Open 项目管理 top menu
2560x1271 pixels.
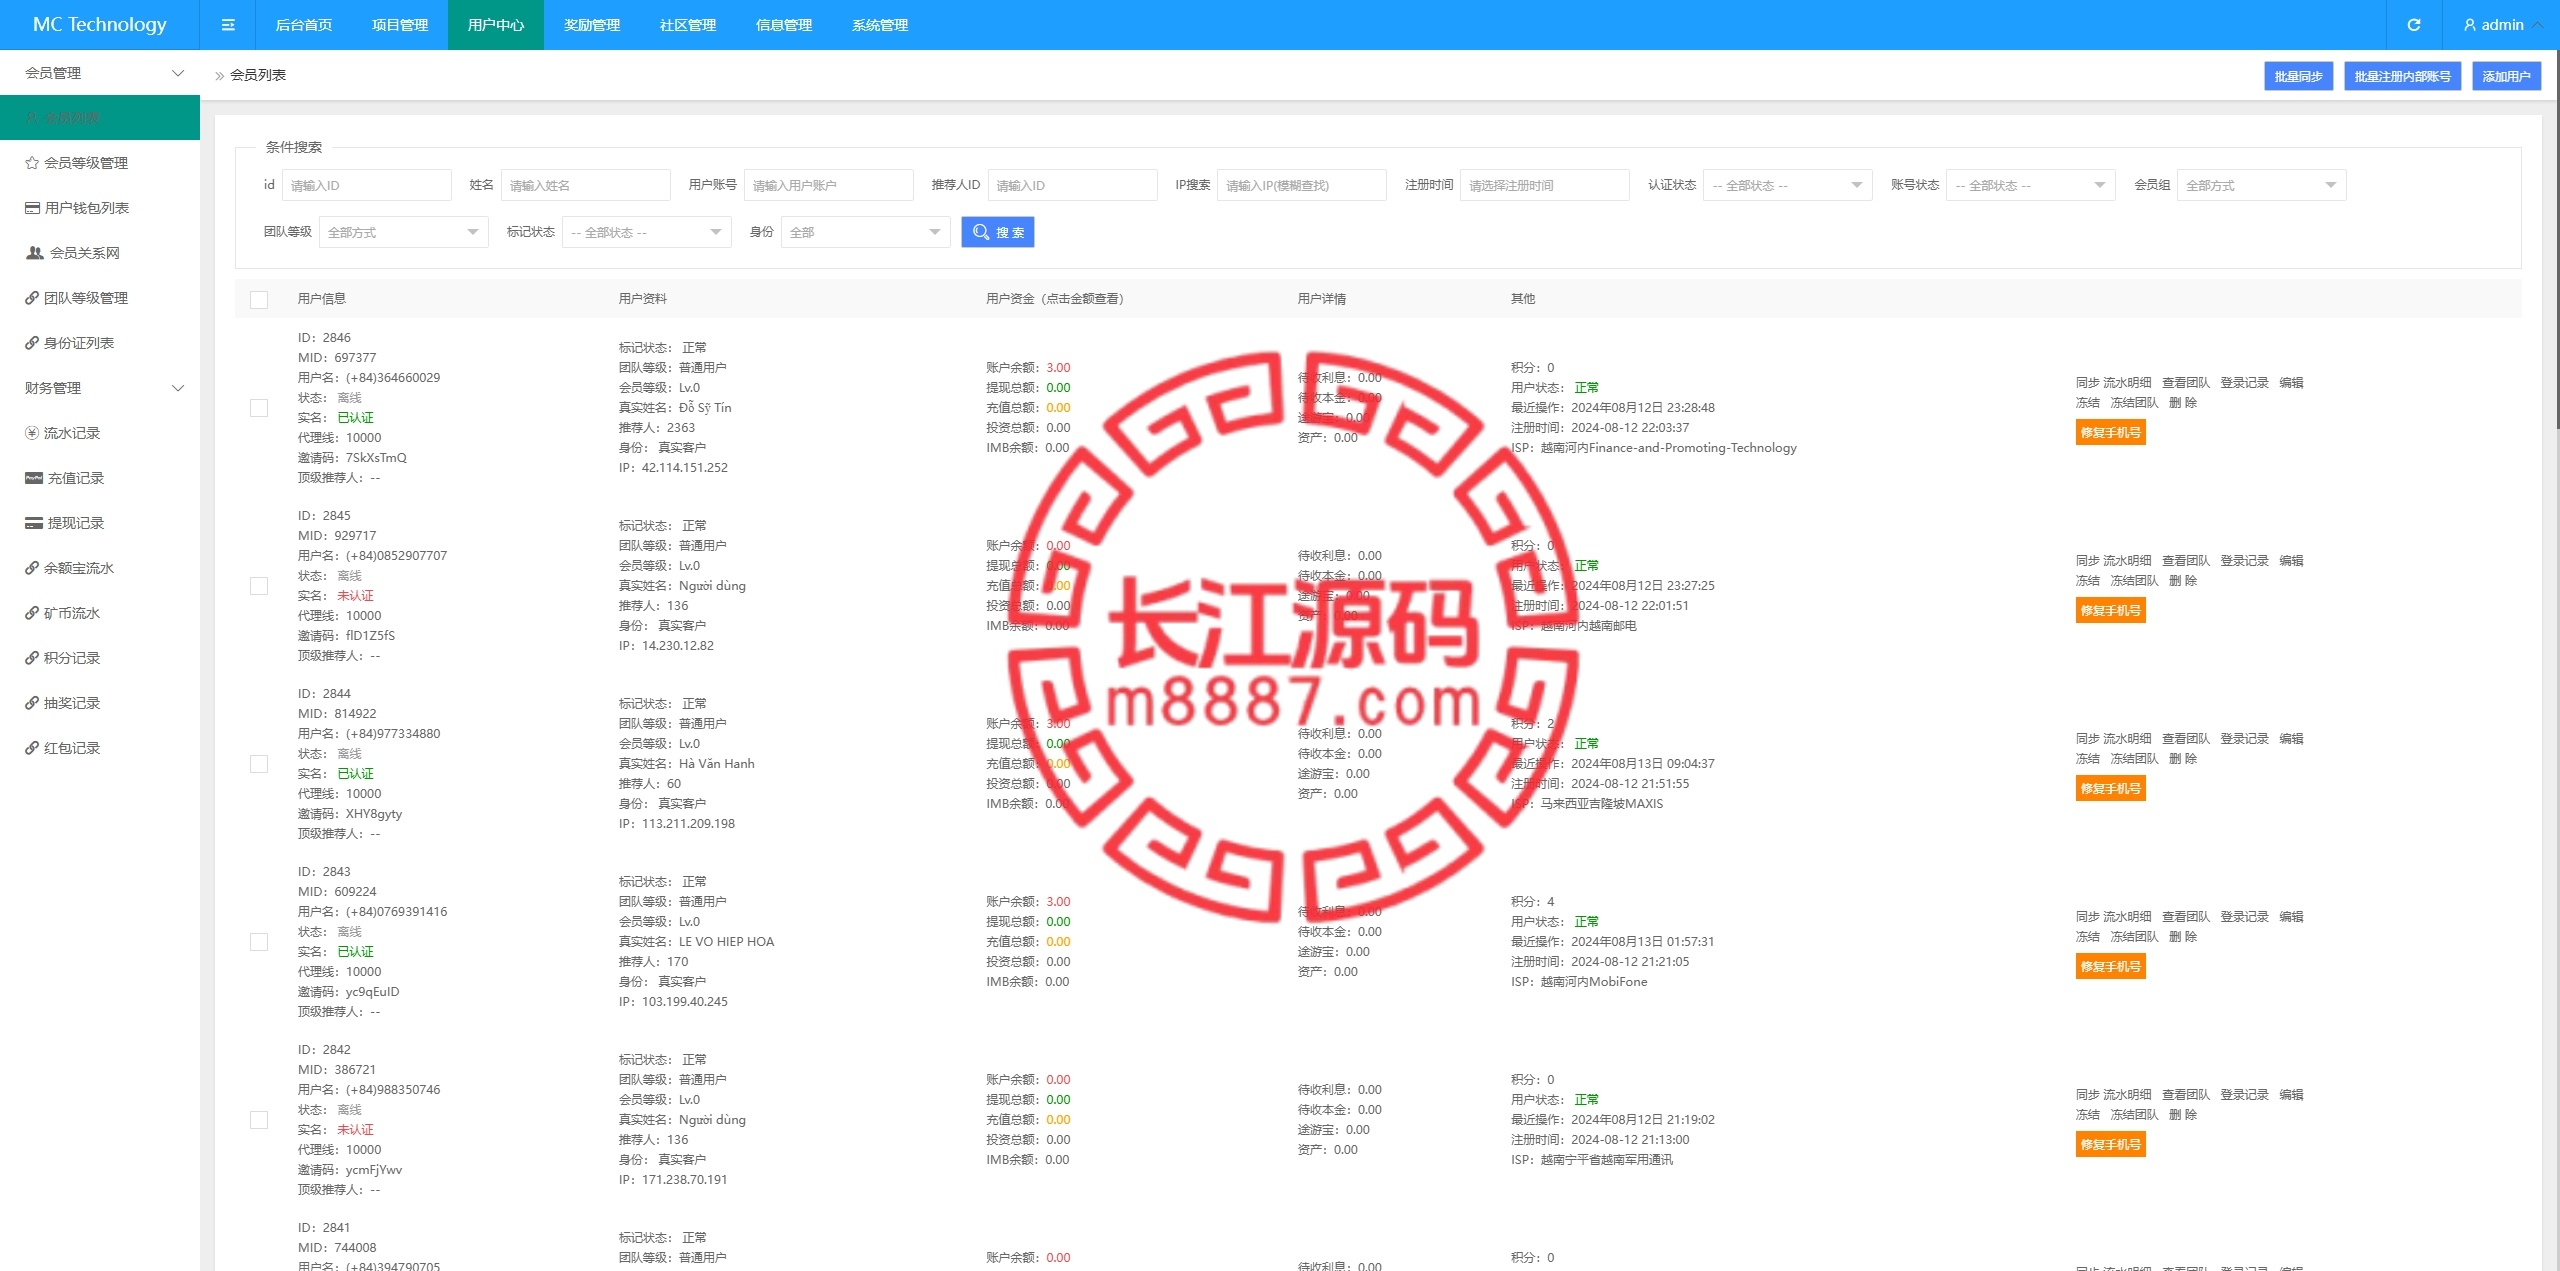(x=400, y=25)
